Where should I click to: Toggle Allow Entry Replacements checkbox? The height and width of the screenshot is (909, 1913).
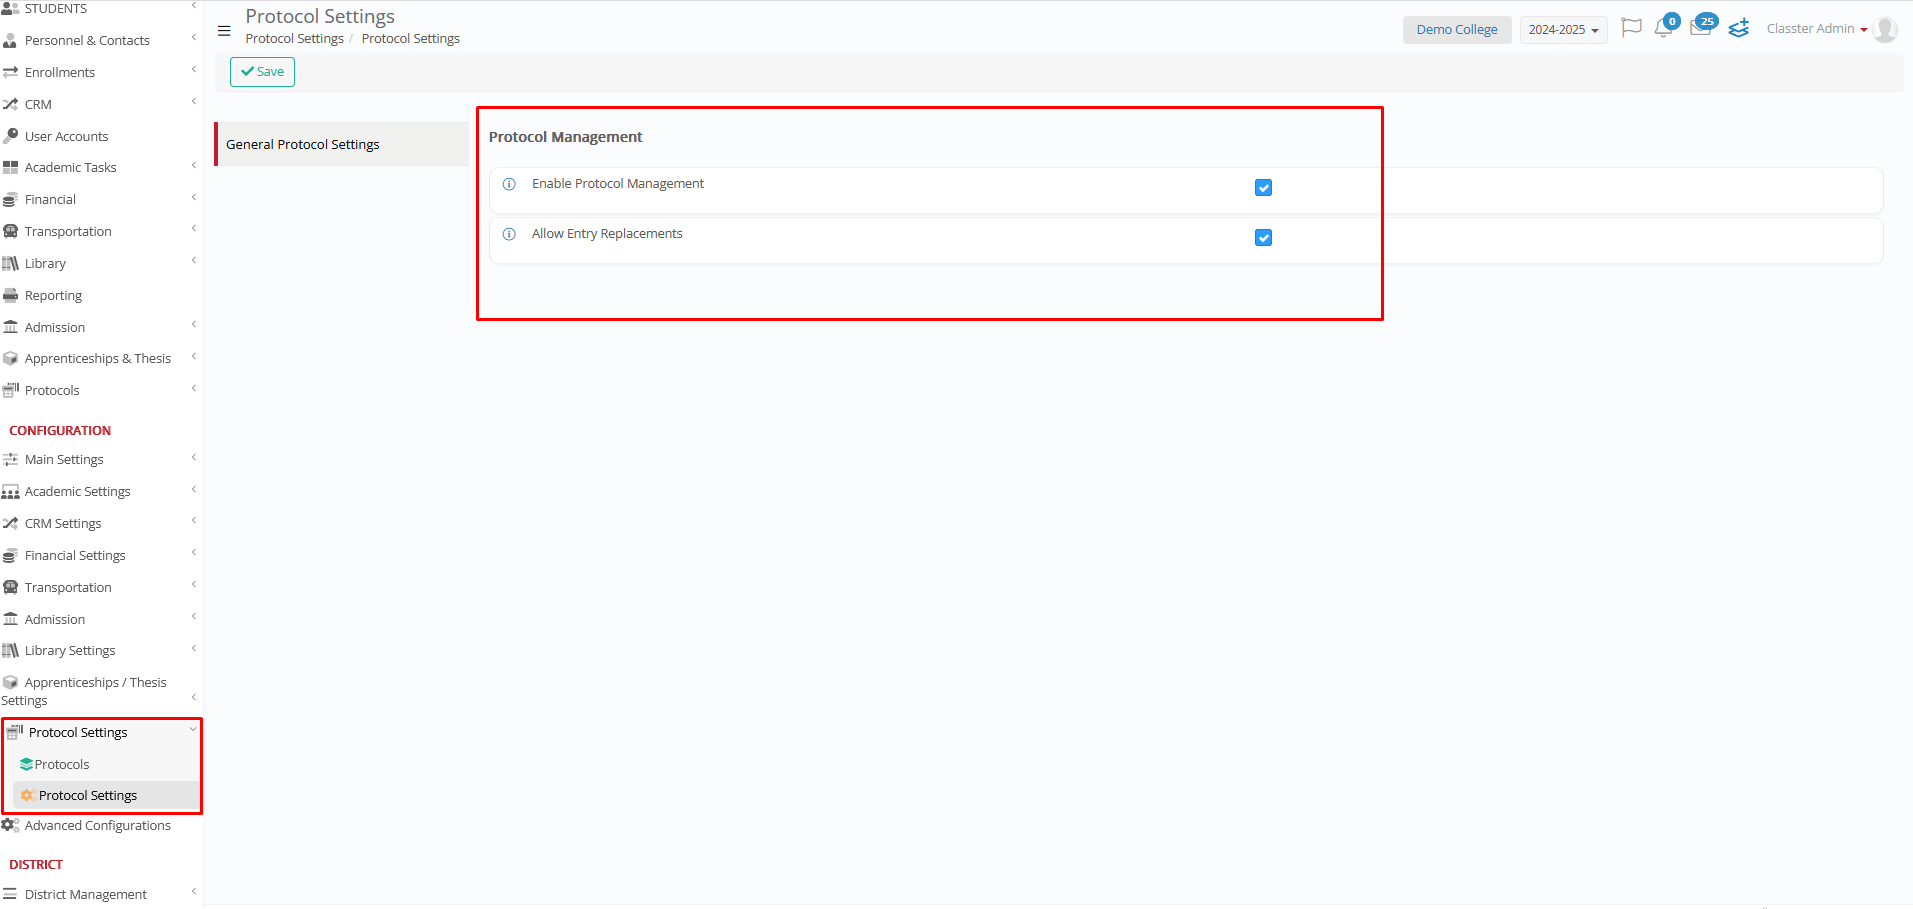click(1263, 238)
